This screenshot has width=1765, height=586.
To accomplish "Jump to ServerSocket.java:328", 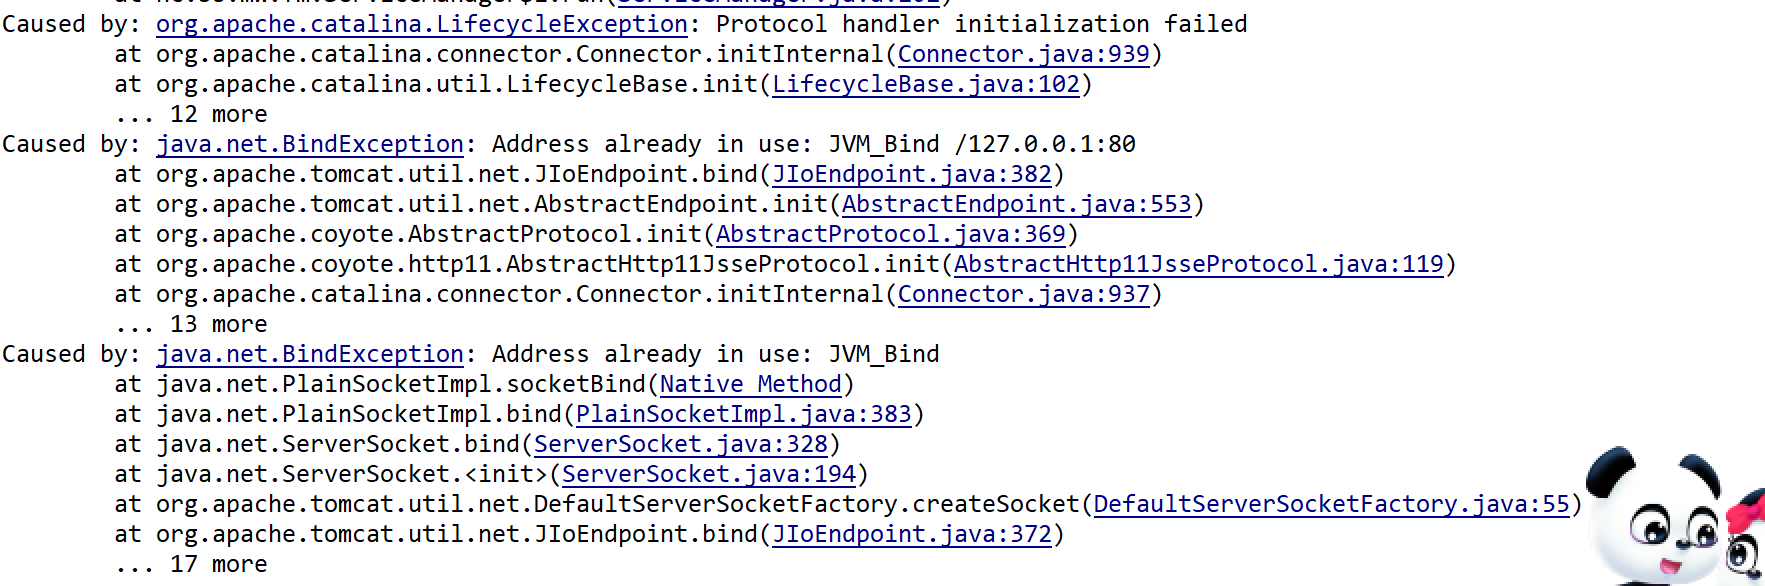I will [x=681, y=444].
